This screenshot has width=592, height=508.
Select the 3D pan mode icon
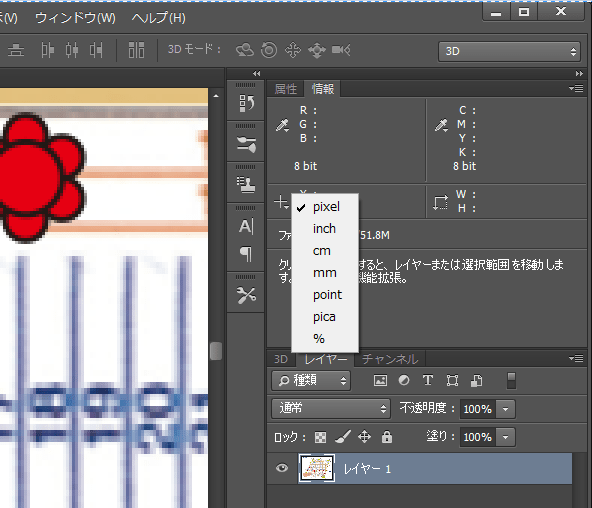click(293, 50)
